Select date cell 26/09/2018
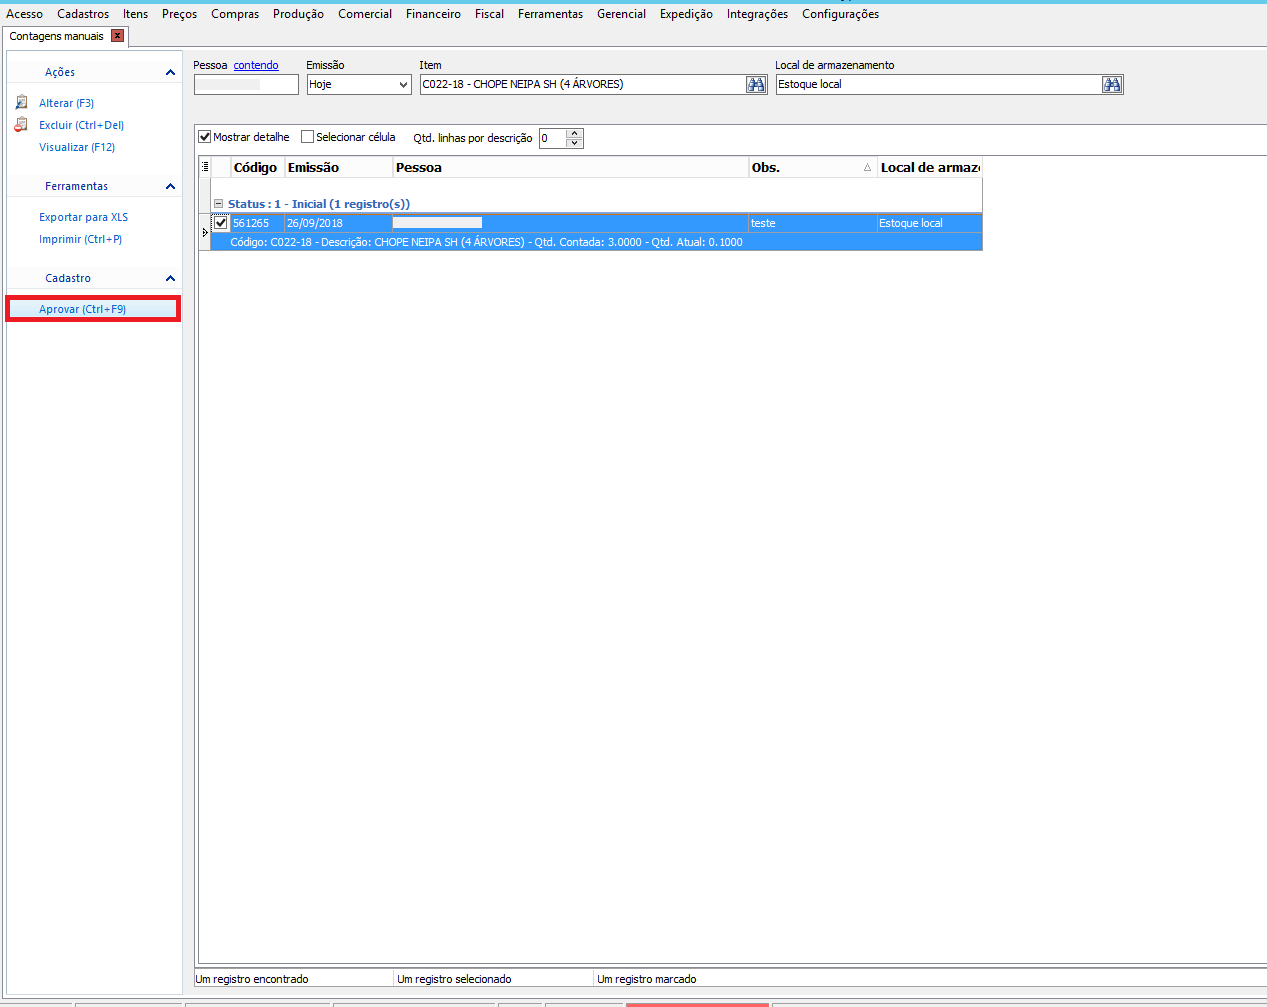This screenshot has height=1007, width=1267. tap(338, 223)
